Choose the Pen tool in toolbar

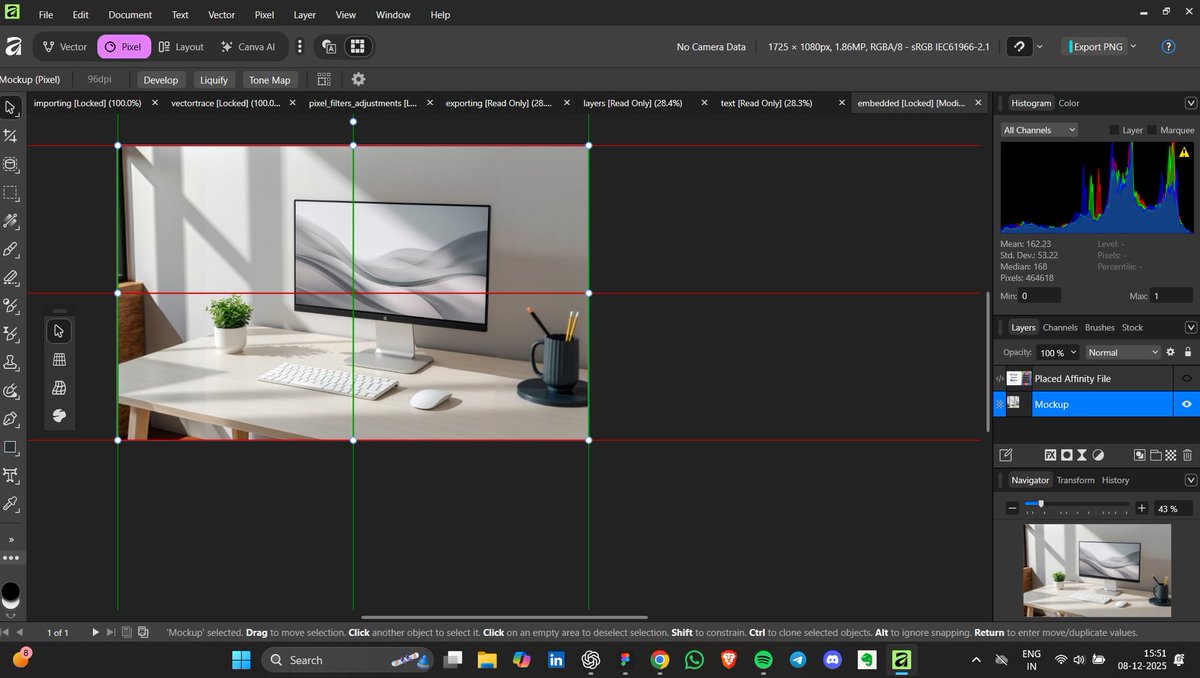pos(11,419)
